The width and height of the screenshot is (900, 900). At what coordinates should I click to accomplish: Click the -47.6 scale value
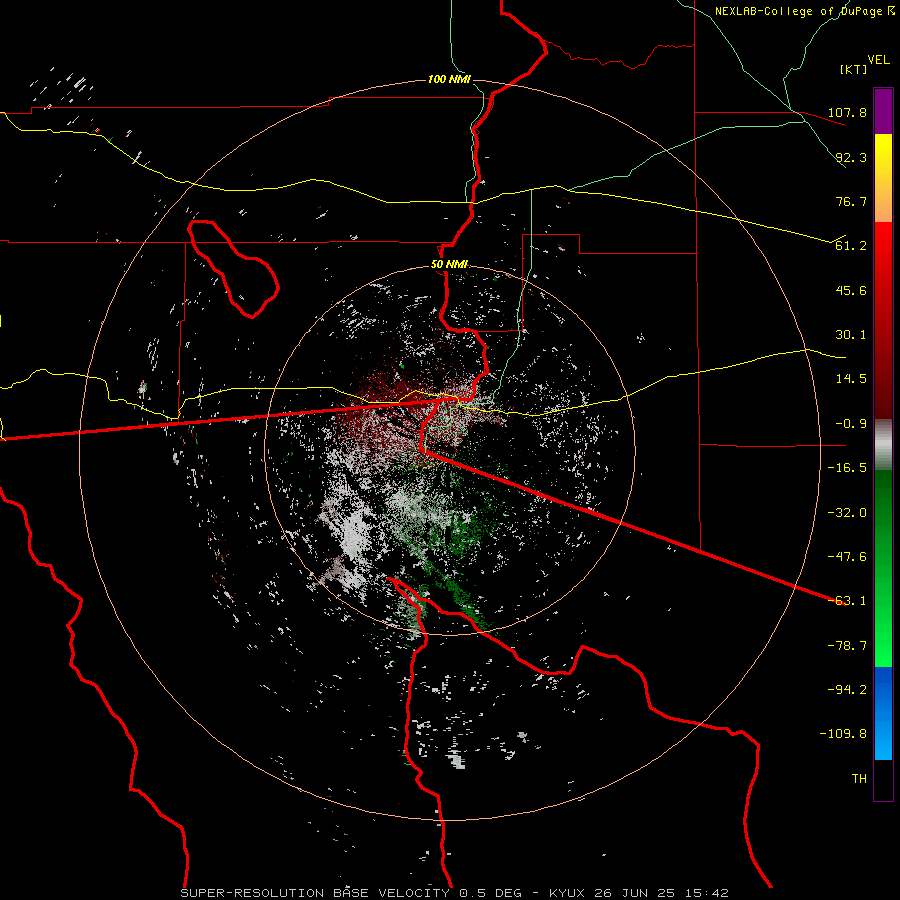pos(847,557)
